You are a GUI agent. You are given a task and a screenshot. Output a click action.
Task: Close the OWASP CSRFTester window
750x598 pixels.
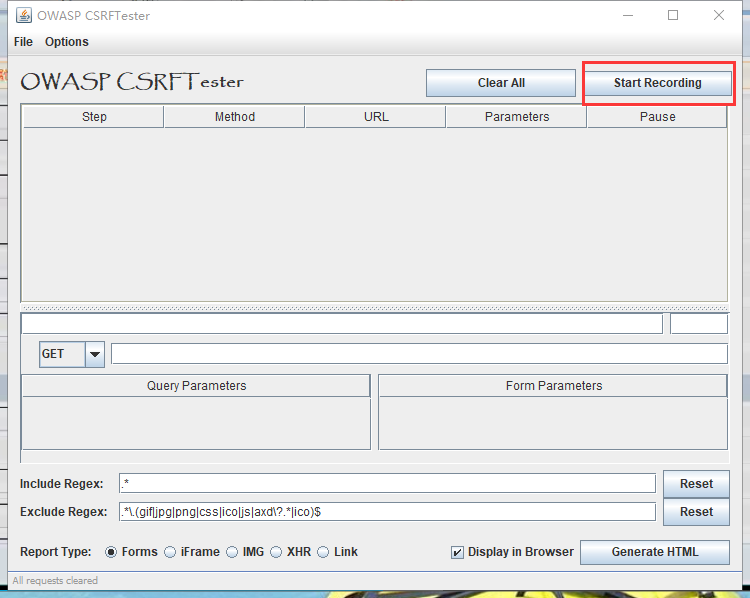point(718,15)
